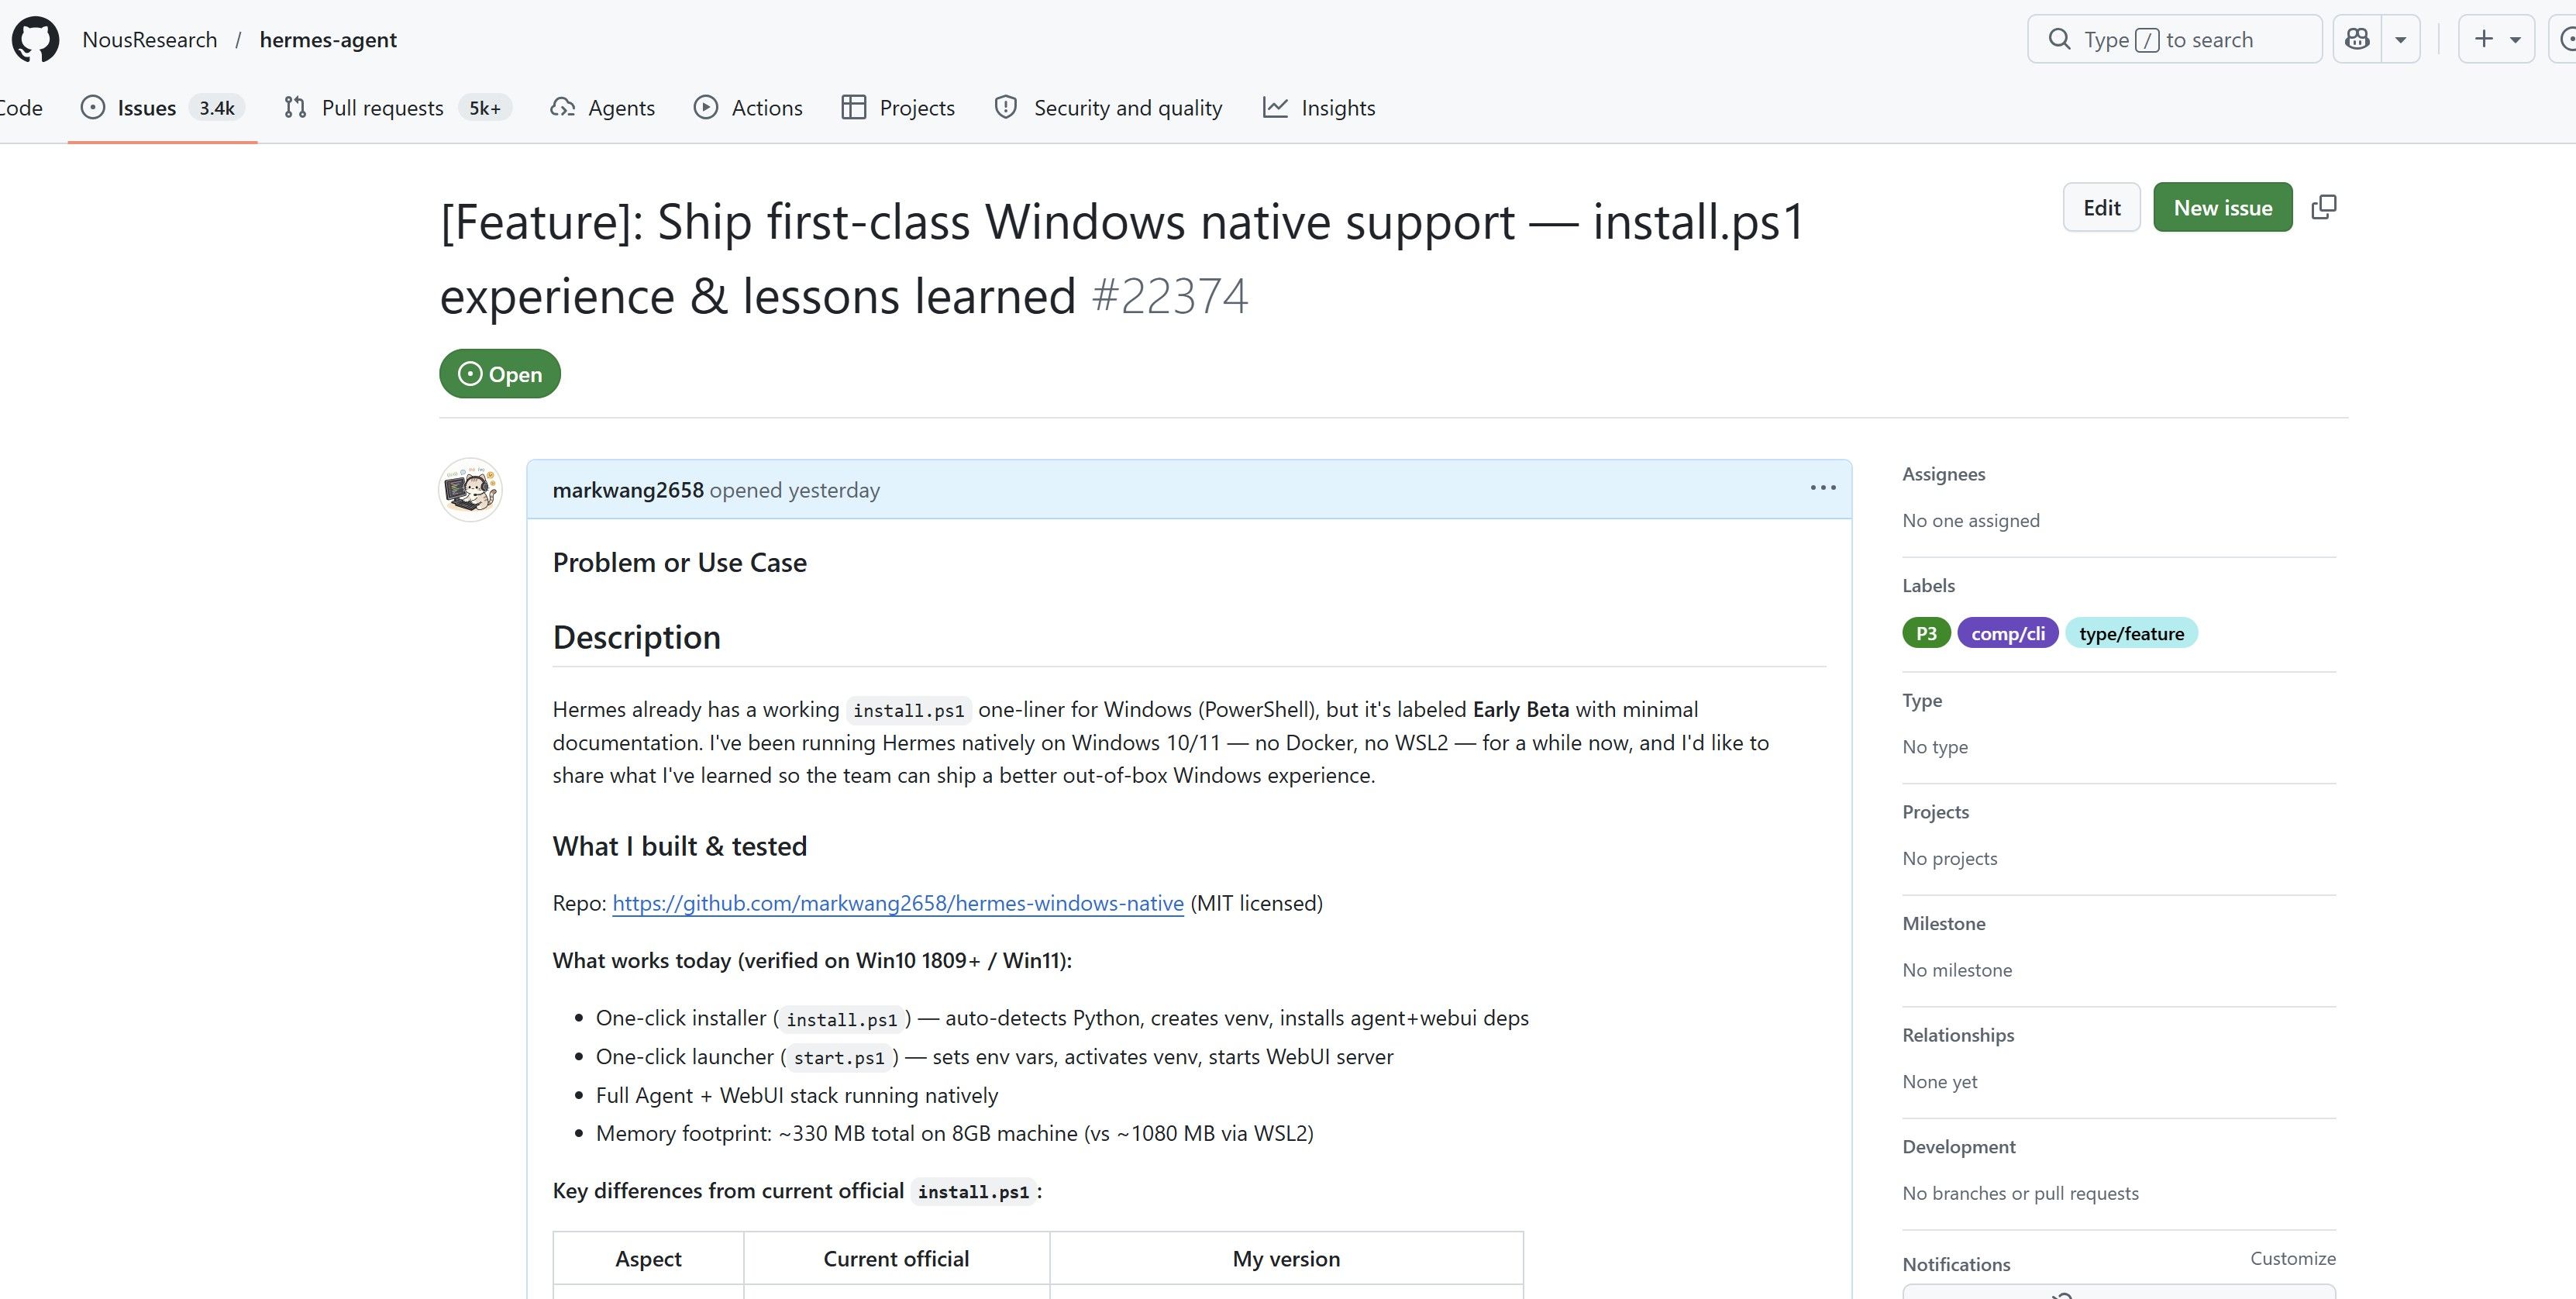The width and height of the screenshot is (2576, 1299).
Task: Click the Open status badge
Action: (500, 374)
